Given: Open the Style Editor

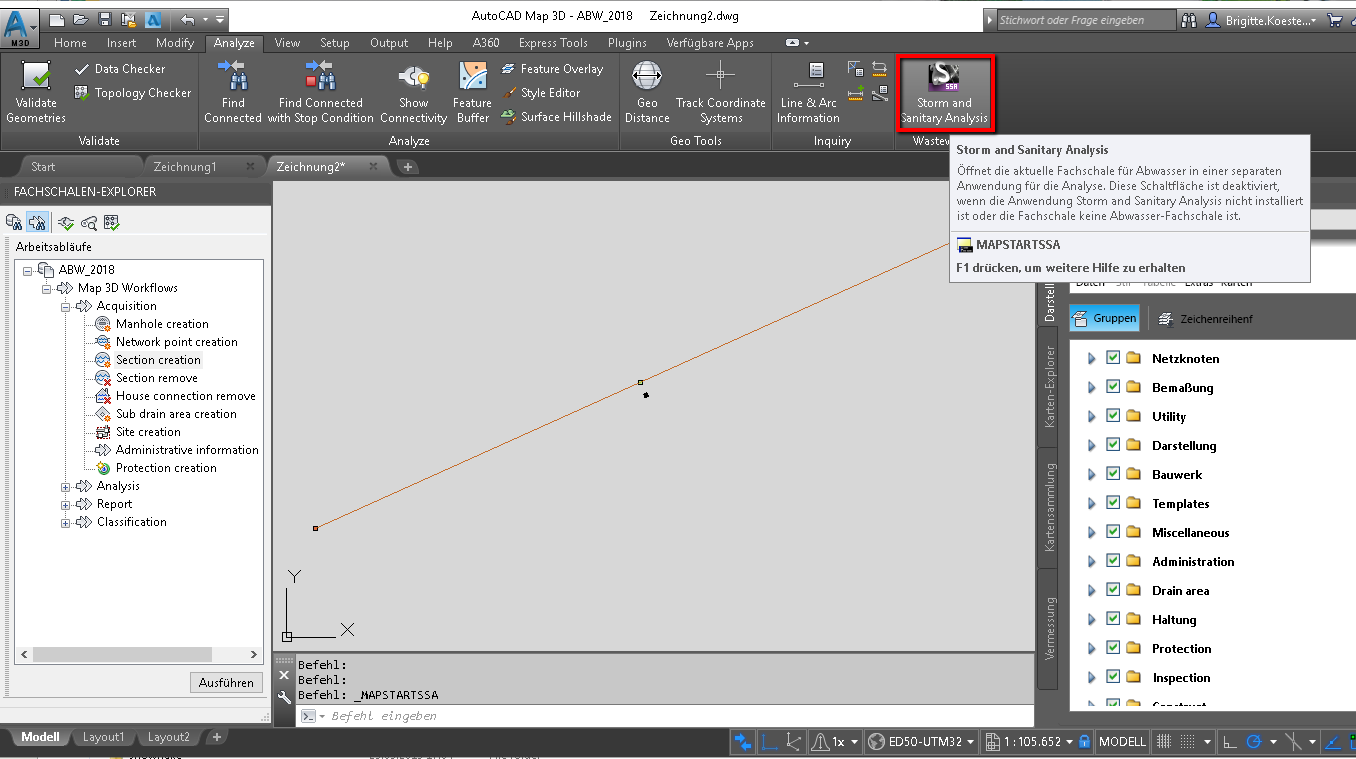Looking at the screenshot, I should pyautogui.click(x=540, y=93).
